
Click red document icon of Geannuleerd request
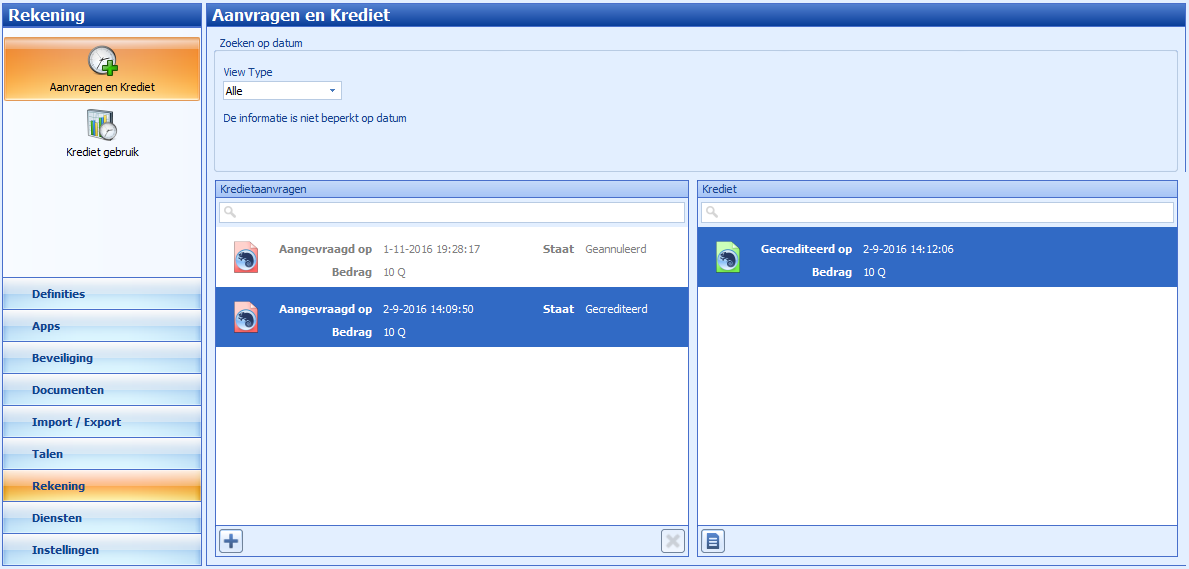[246, 256]
